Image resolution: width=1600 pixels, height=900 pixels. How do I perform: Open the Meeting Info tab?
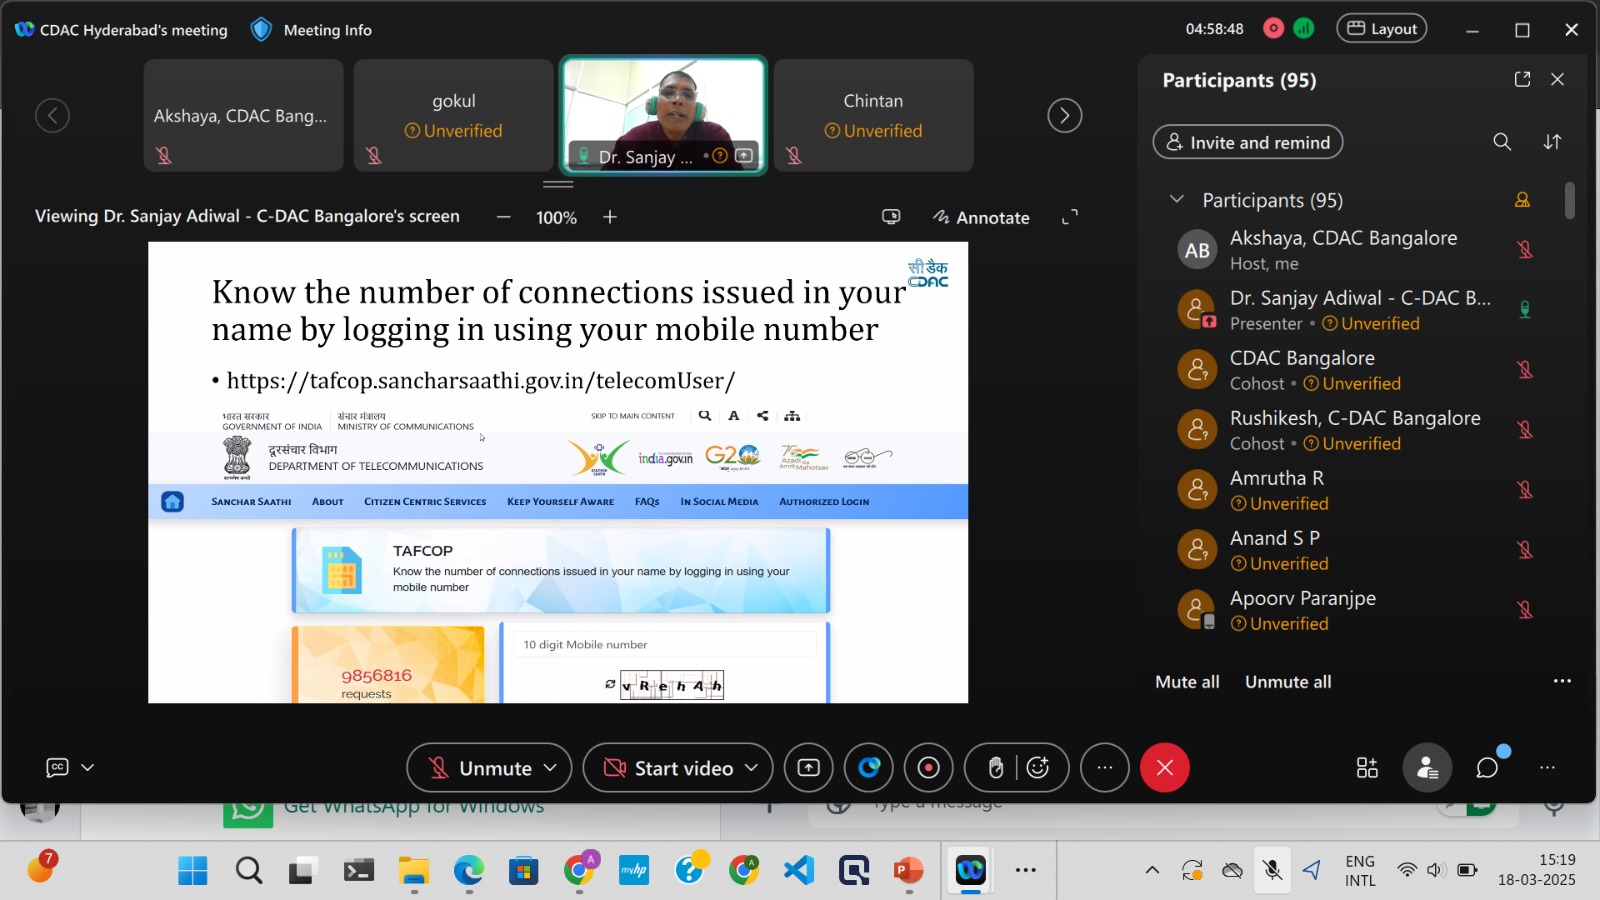tap(312, 30)
